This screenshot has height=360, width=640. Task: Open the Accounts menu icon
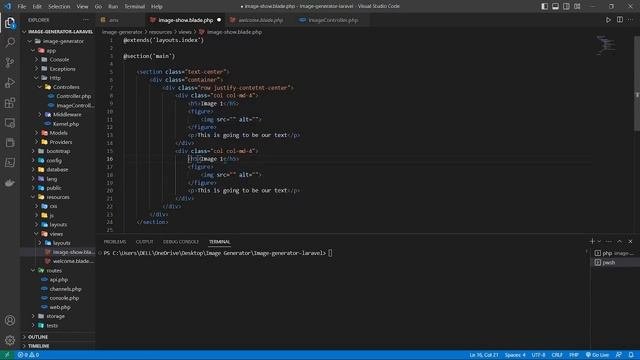point(10,320)
